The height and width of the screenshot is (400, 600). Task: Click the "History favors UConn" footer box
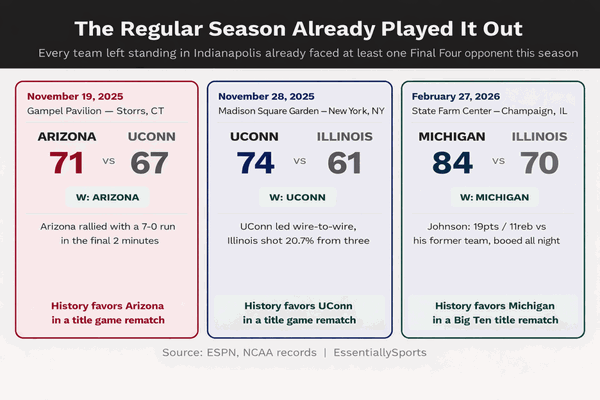tap(300, 312)
